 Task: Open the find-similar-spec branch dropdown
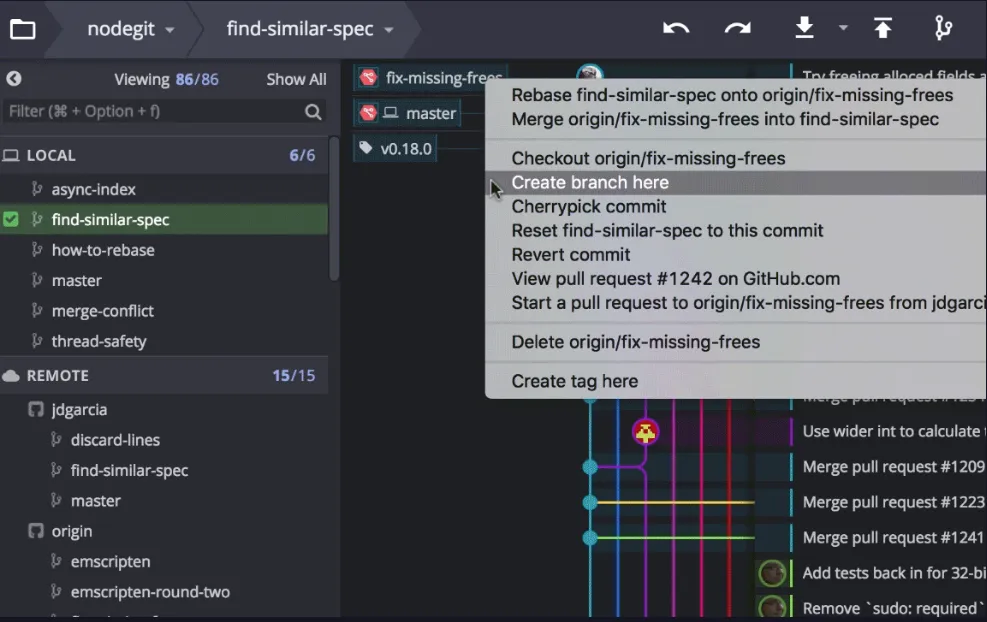(309, 29)
